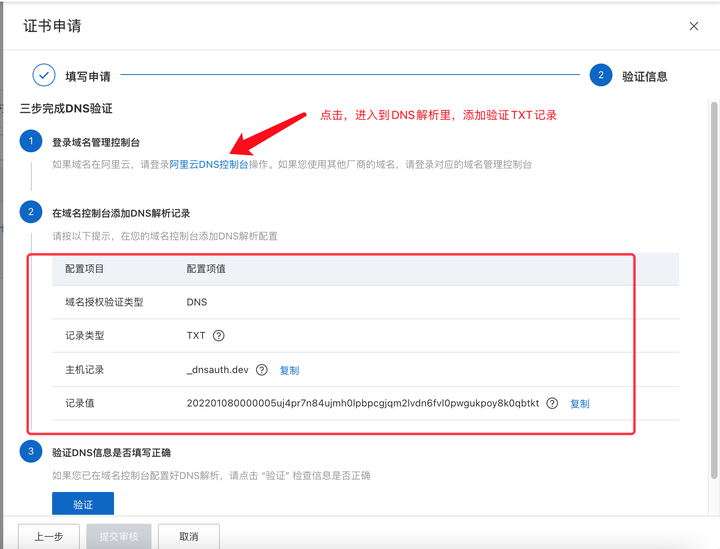Screen dimensions: 720x549
Task: Close the 证书申请 dialog with the X icon
Action: click(x=693, y=26)
